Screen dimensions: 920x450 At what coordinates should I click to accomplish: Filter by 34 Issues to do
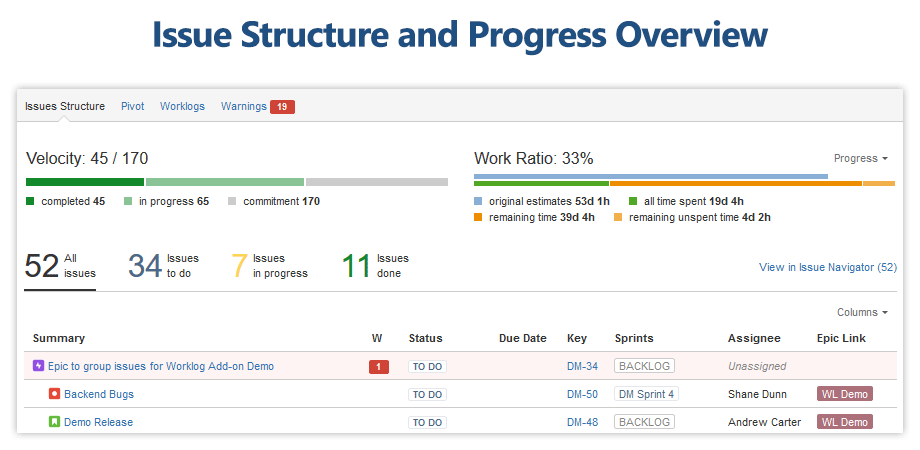coord(164,266)
